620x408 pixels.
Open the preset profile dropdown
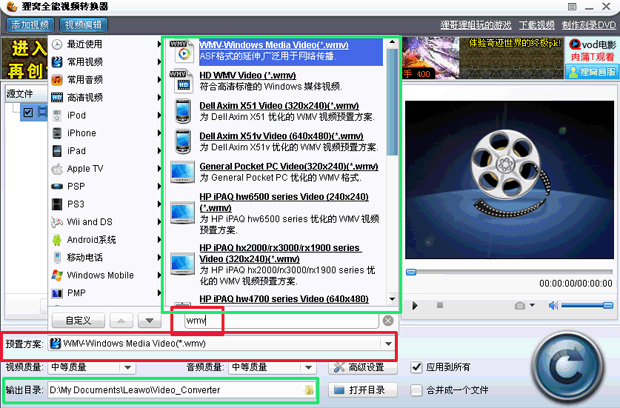coord(388,344)
